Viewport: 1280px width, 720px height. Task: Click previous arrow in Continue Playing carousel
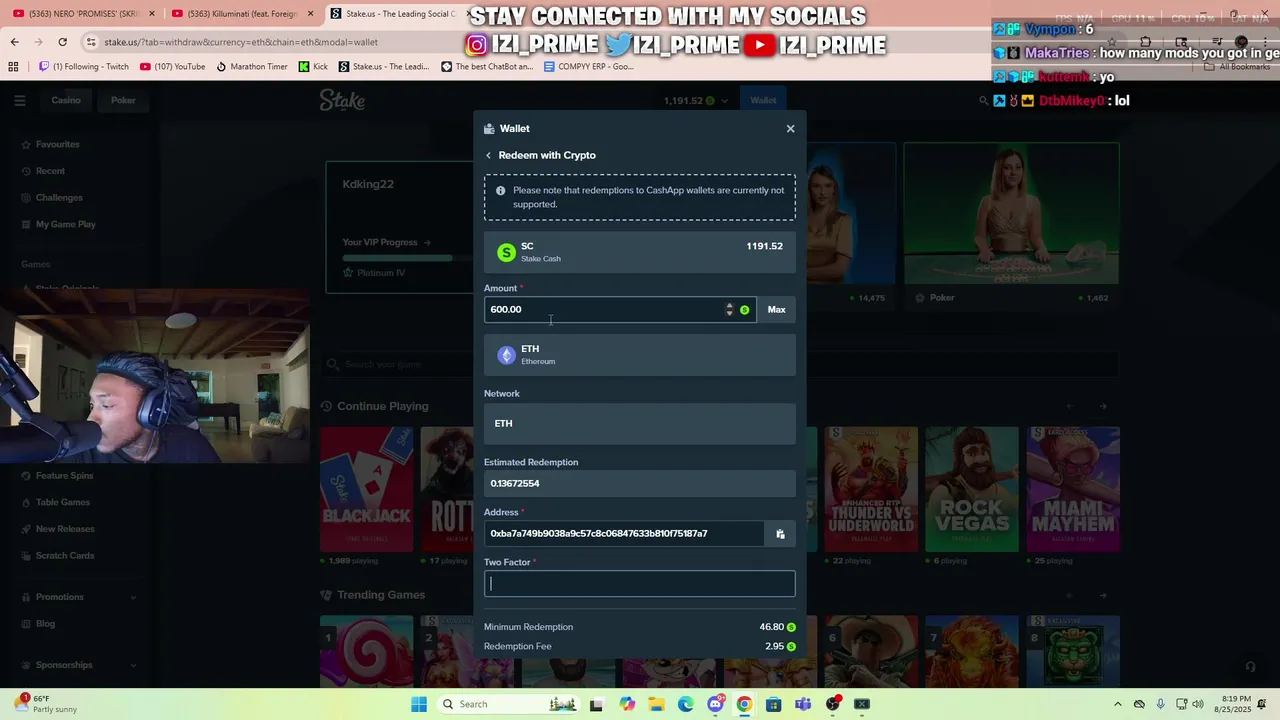click(x=1070, y=406)
